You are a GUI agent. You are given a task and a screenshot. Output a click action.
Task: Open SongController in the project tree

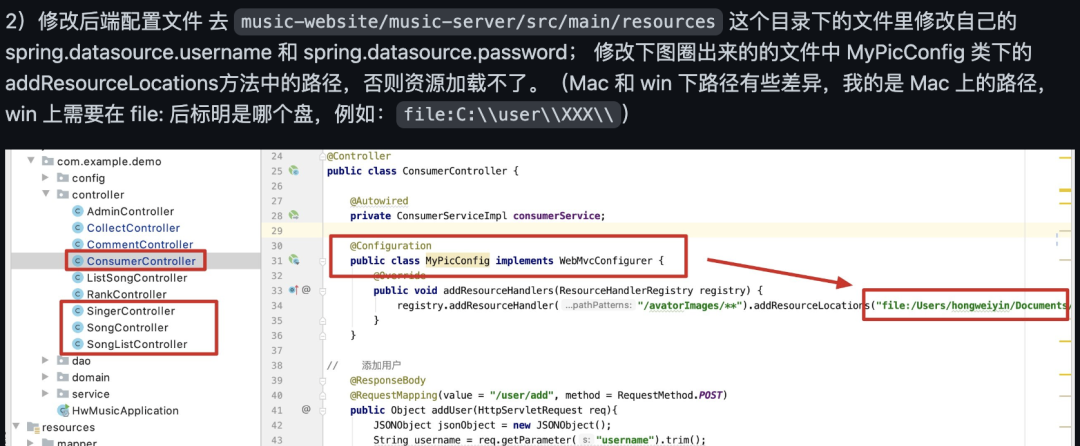click(x=127, y=328)
